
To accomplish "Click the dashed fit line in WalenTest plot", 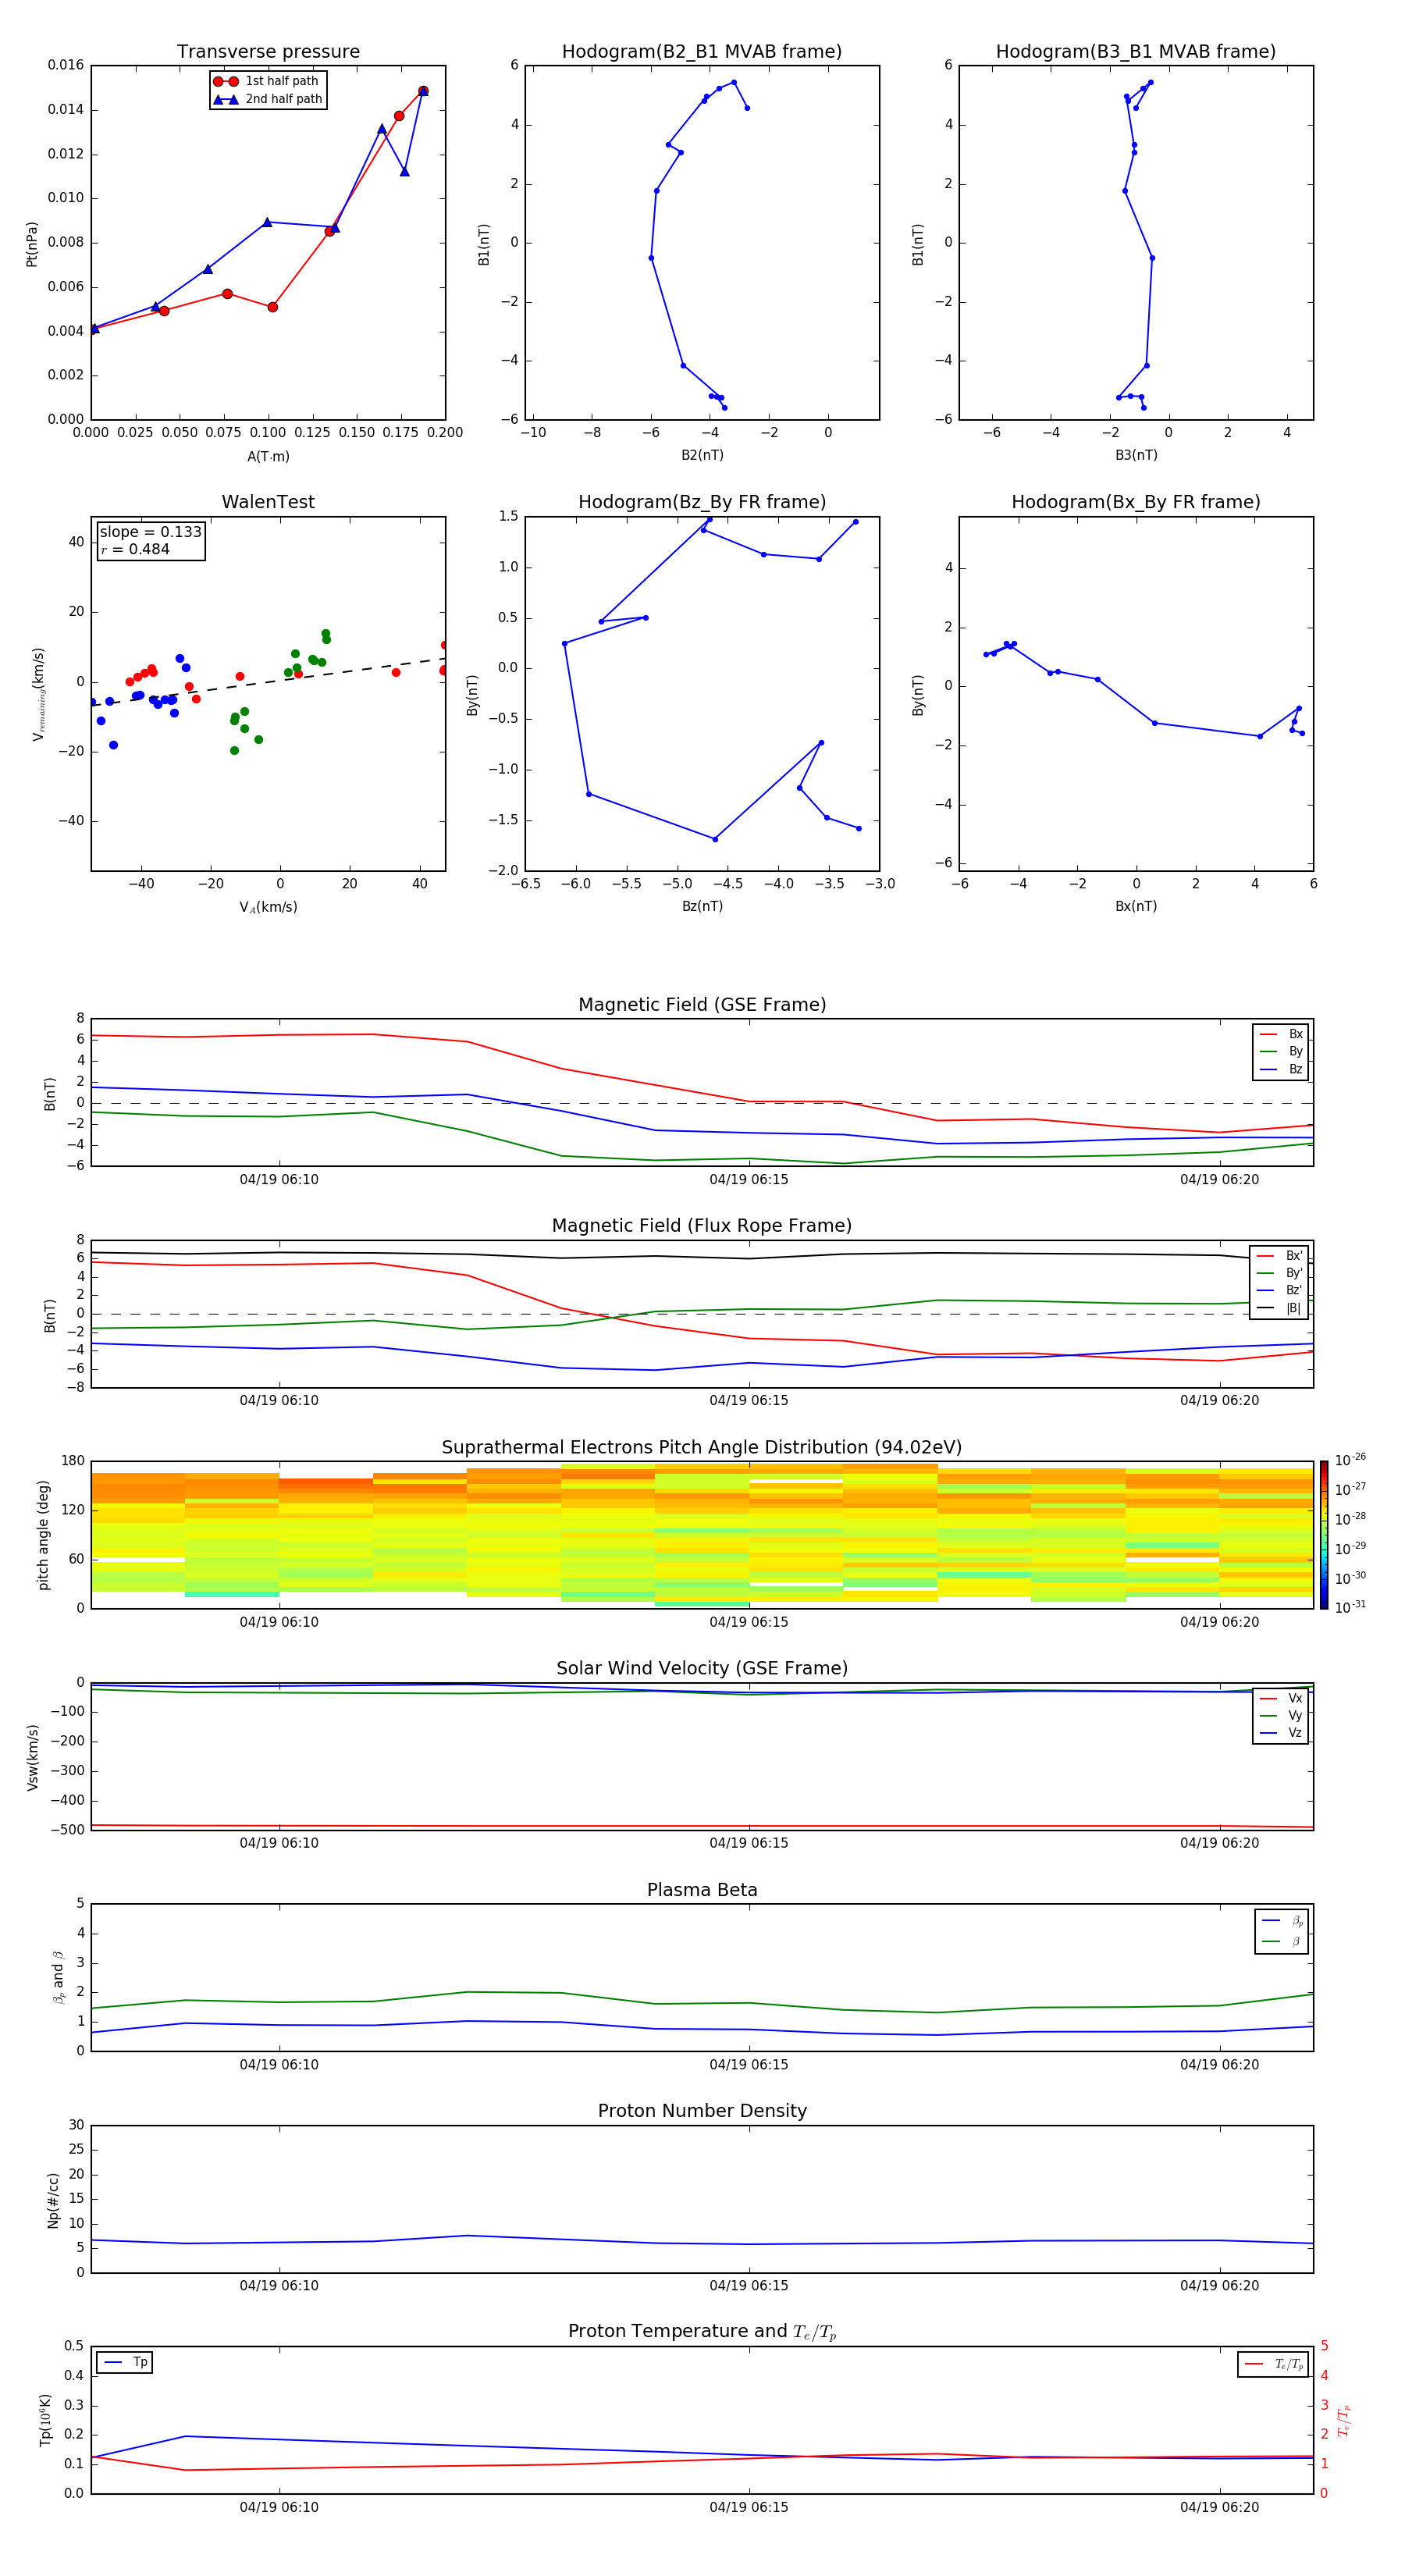I will tap(268, 682).
